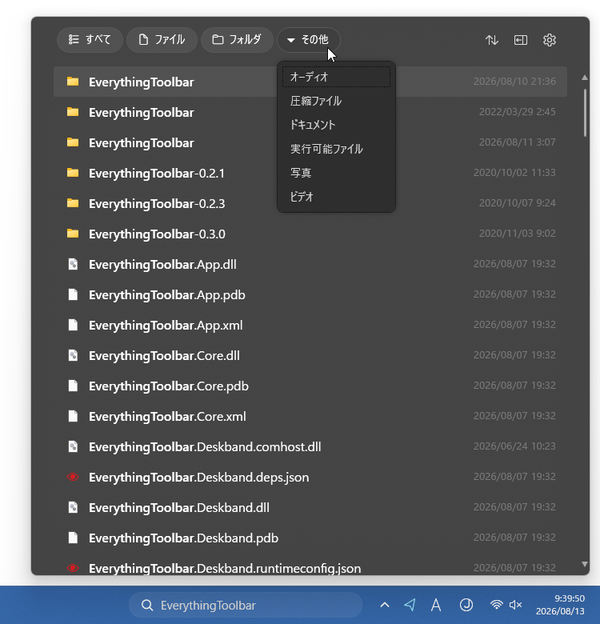This screenshot has height=624, width=600.
Task: Select EverythingToolbar.Deskband.dll file name
Action: tap(179, 507)
